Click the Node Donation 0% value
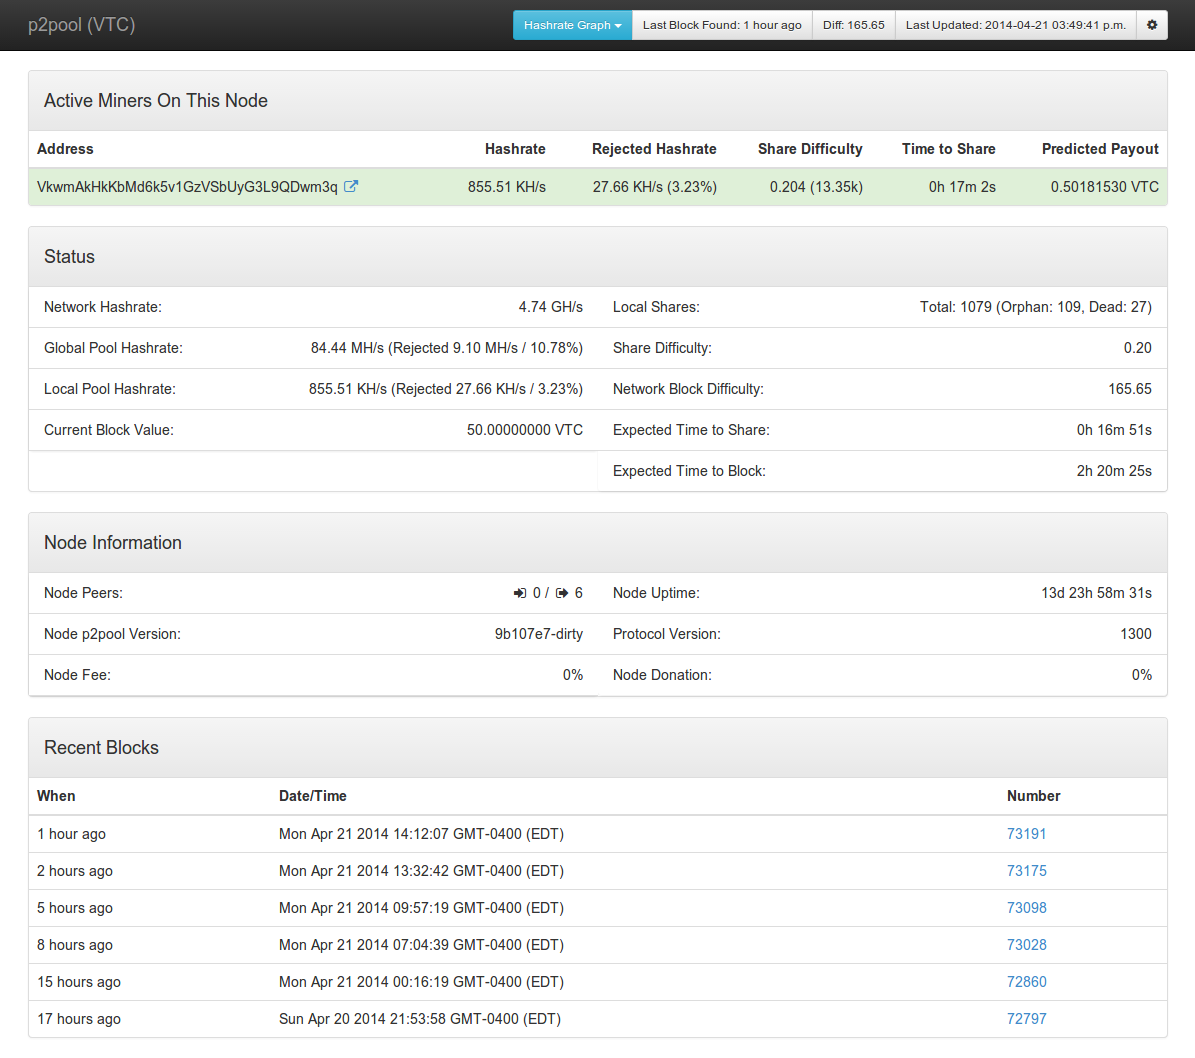 coord(1142,675)
